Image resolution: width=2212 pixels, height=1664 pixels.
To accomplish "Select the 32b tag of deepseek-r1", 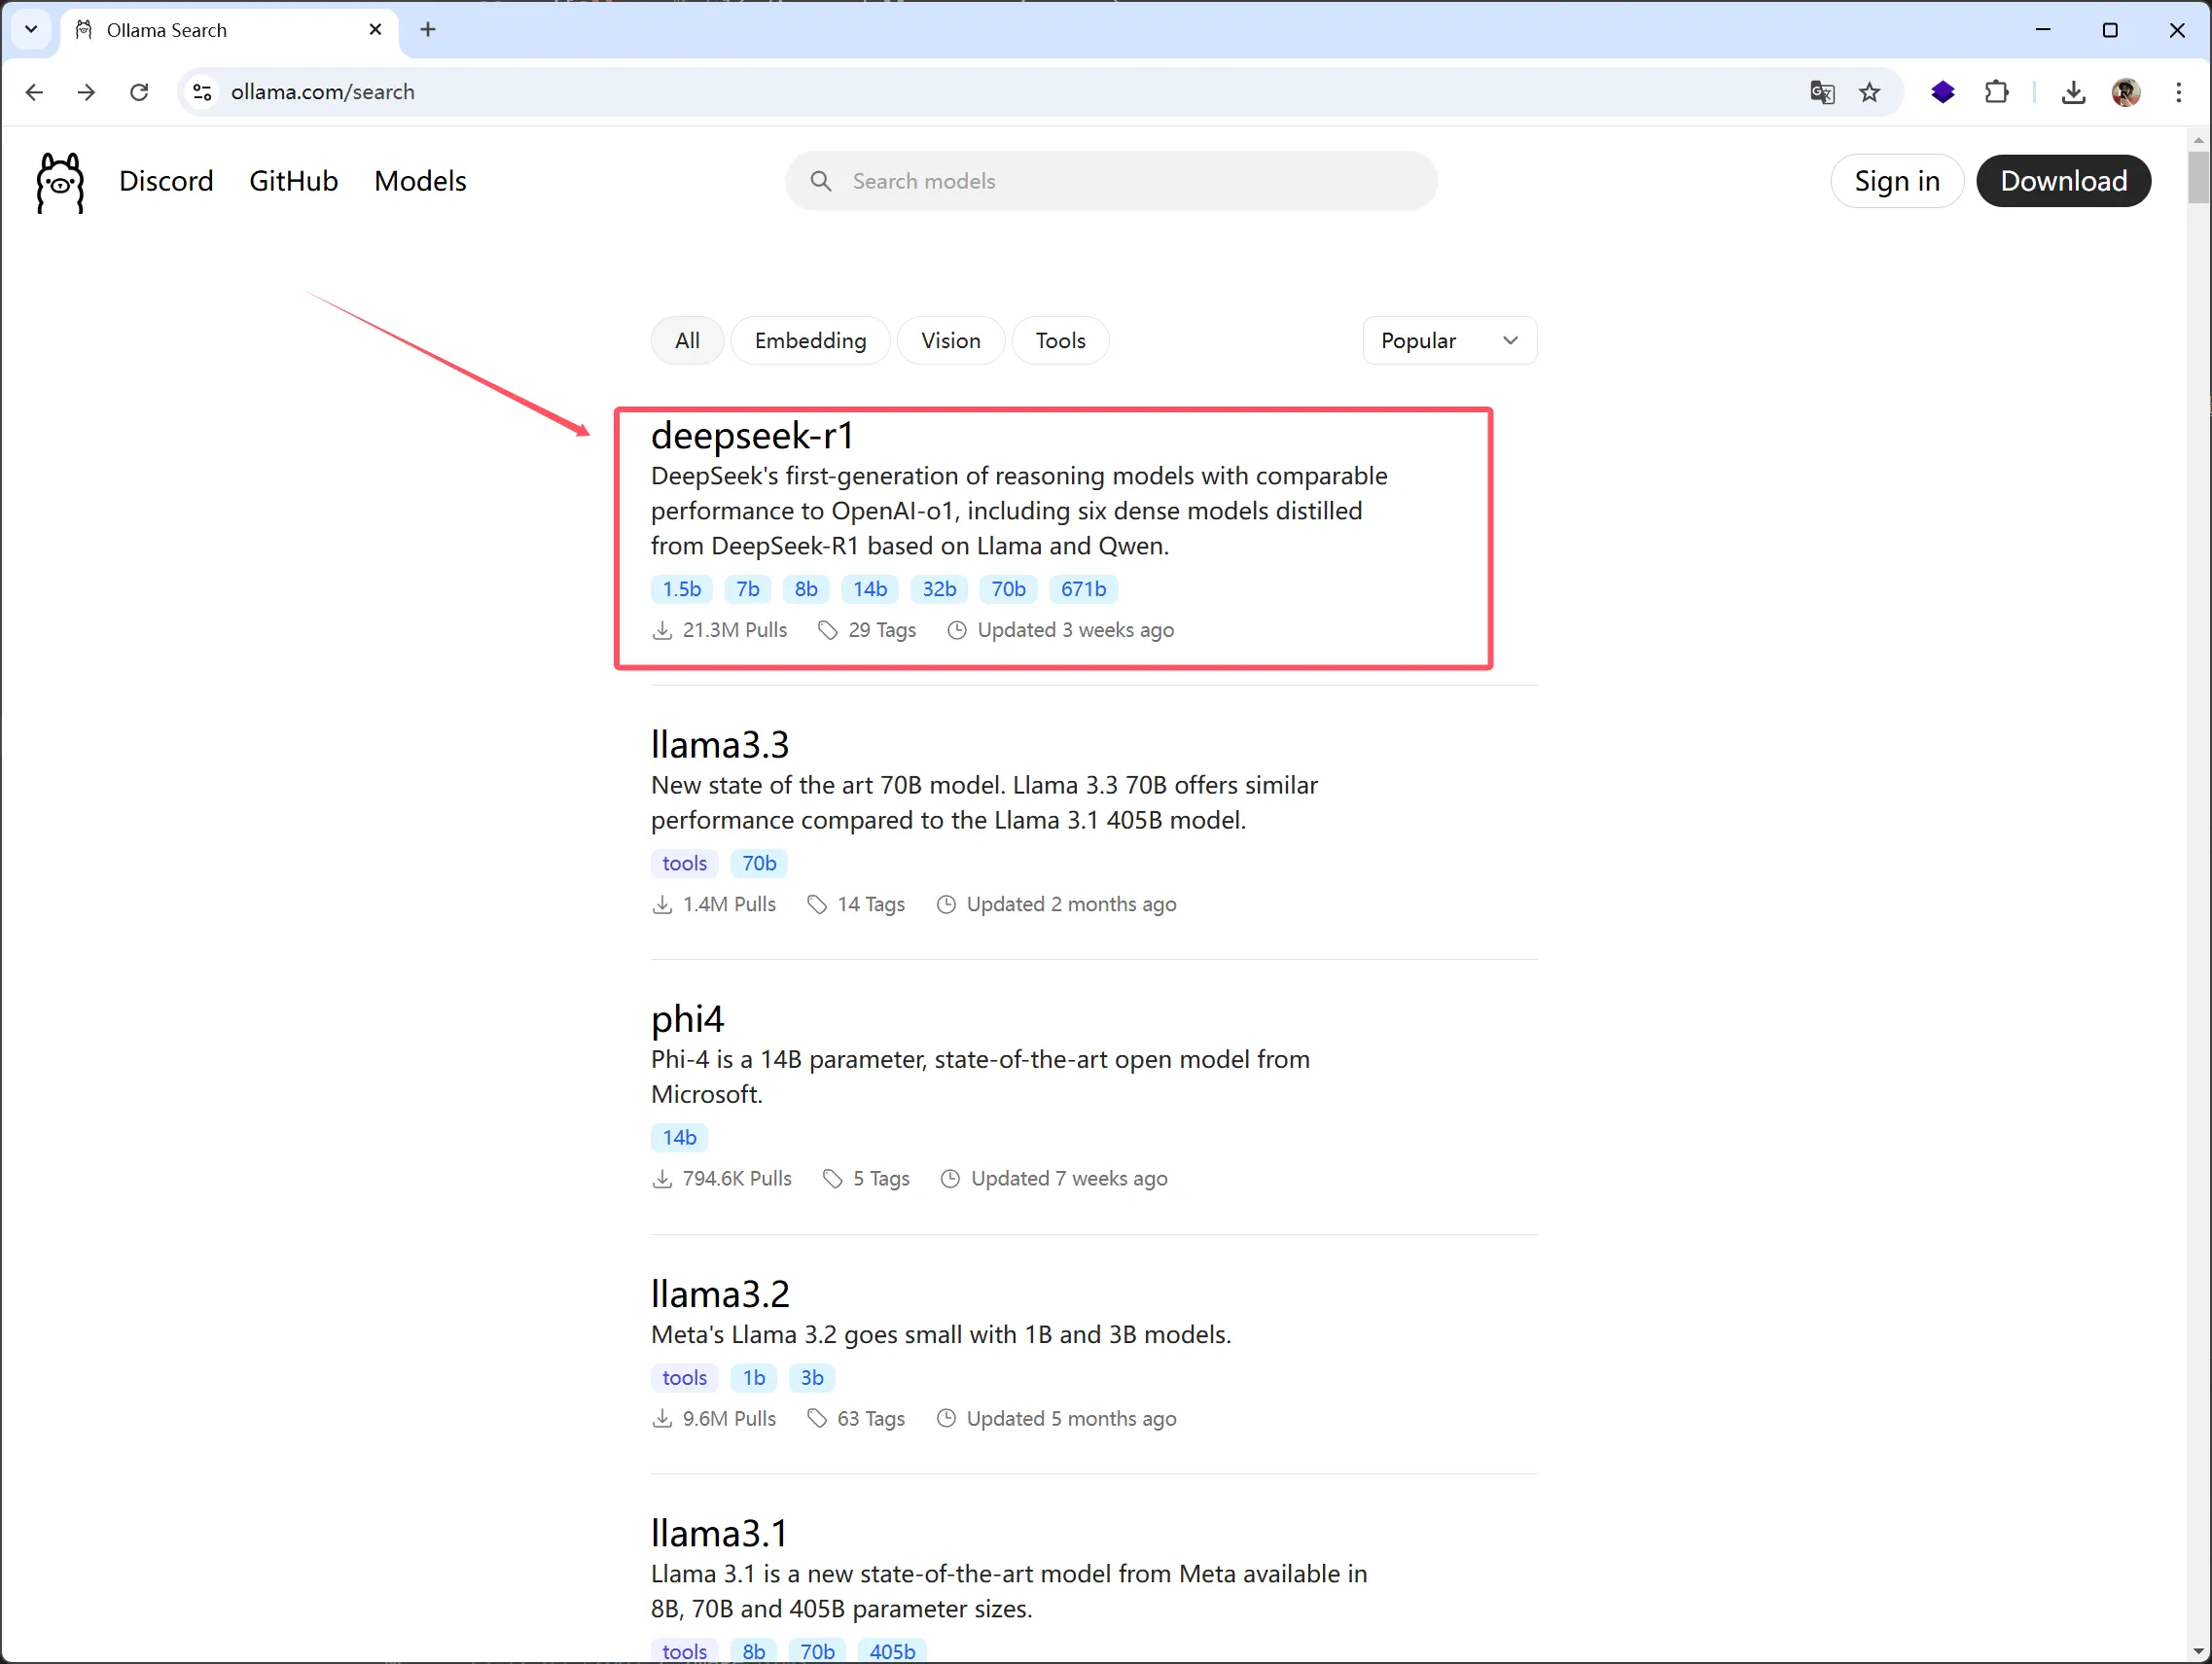I will click(939, 589).
